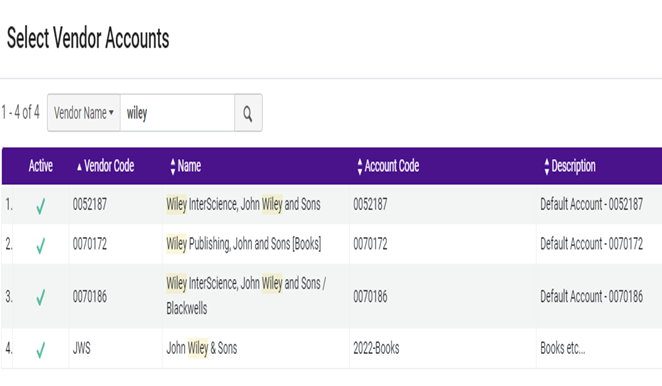Click description Default Account - 0052187
Viewport: 662px width, 386px height.
(x=591, y=204)
